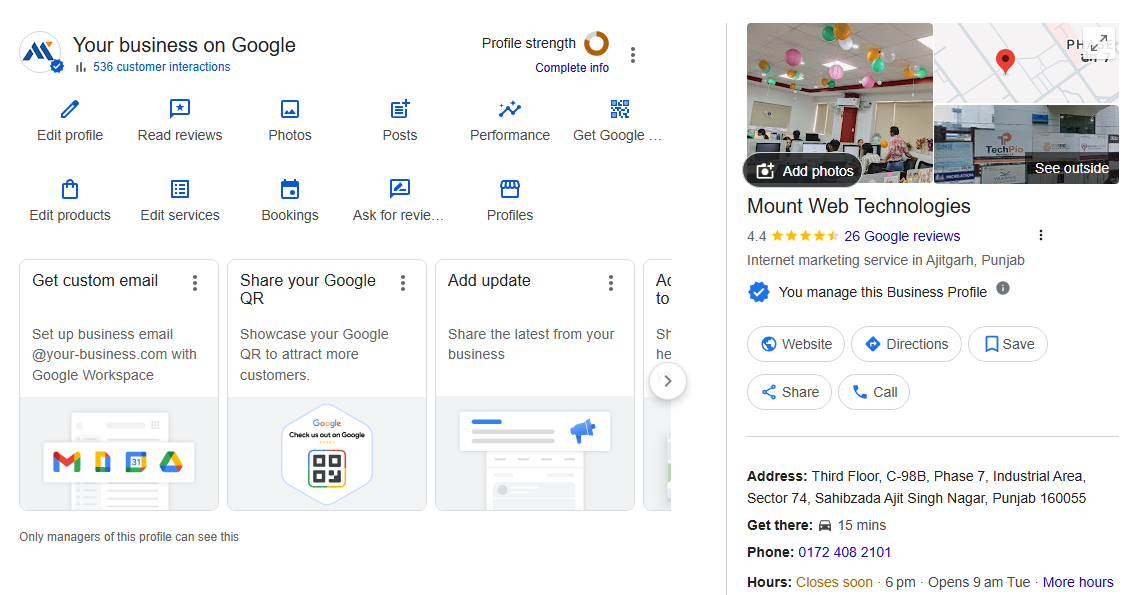
Task: Open three-dot menu beside Profile strength
Action: 633,55
